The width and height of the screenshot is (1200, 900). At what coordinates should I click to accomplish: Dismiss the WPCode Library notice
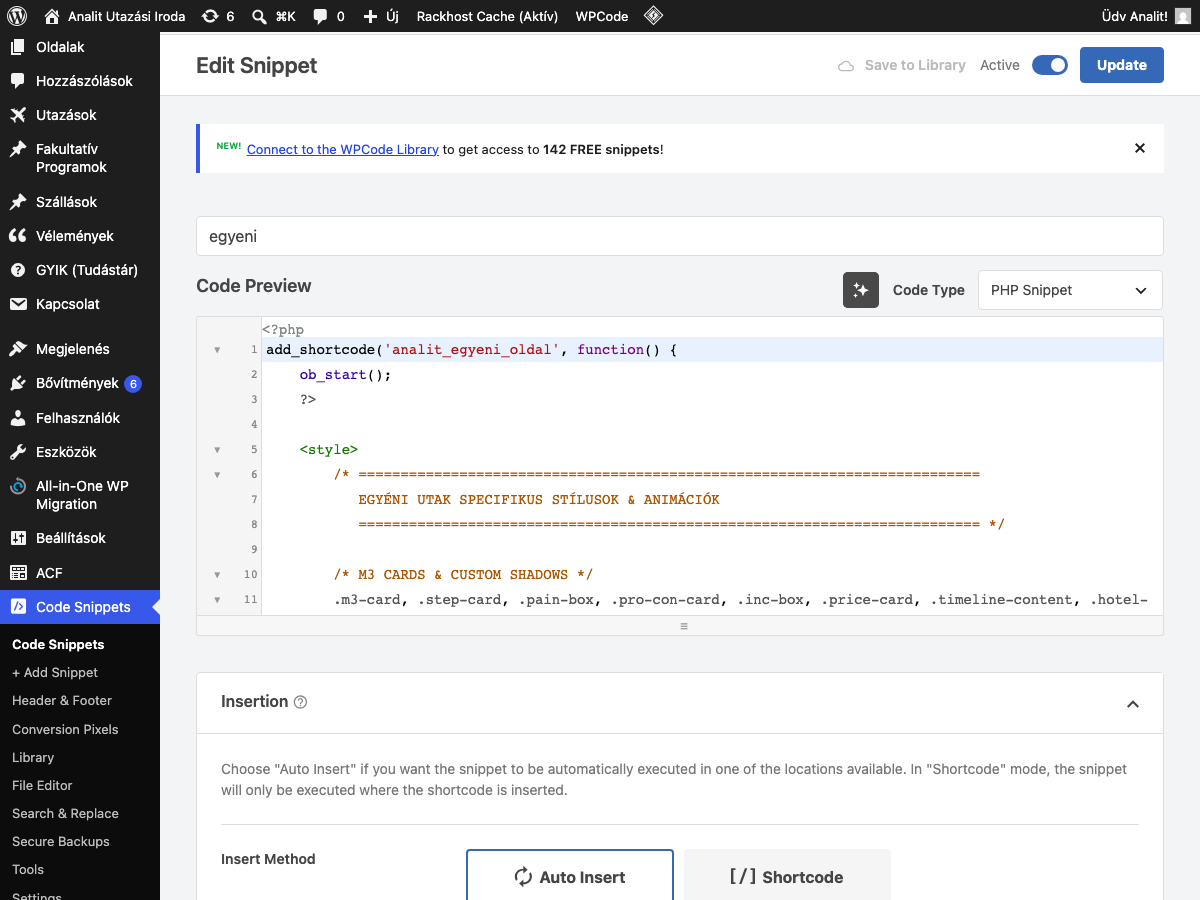tap(1139, 148)
